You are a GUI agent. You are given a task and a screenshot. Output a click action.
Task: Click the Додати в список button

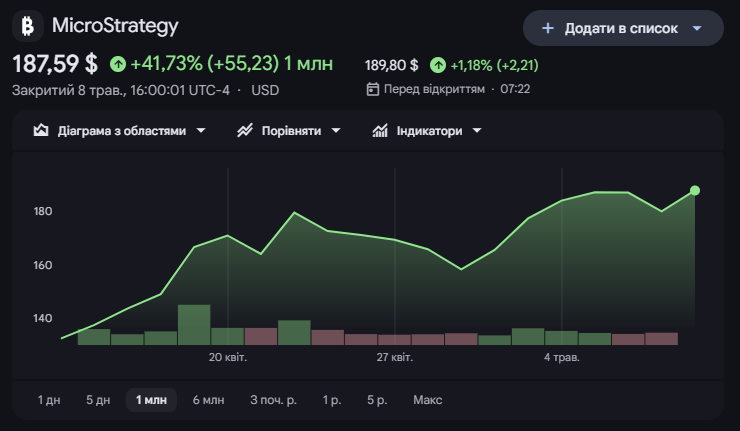point(623,28)
